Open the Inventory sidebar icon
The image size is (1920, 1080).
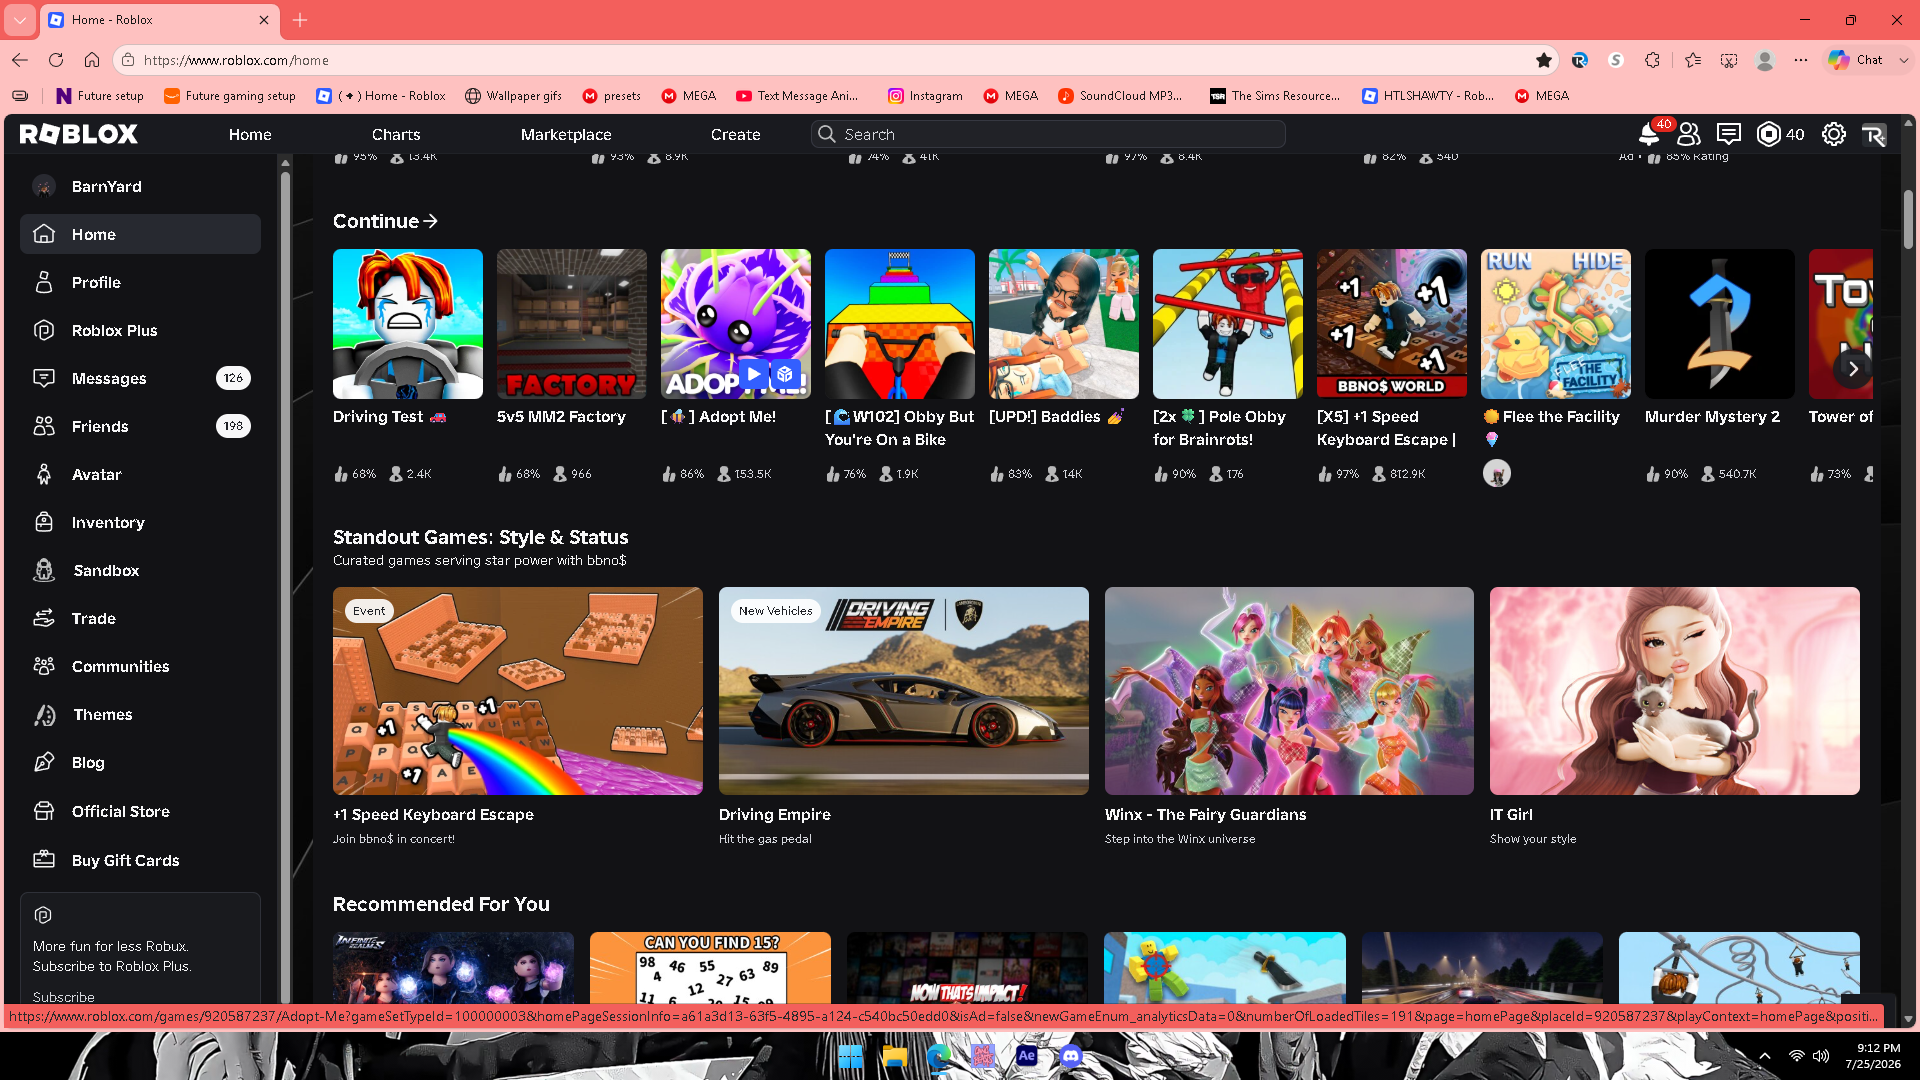44,522
